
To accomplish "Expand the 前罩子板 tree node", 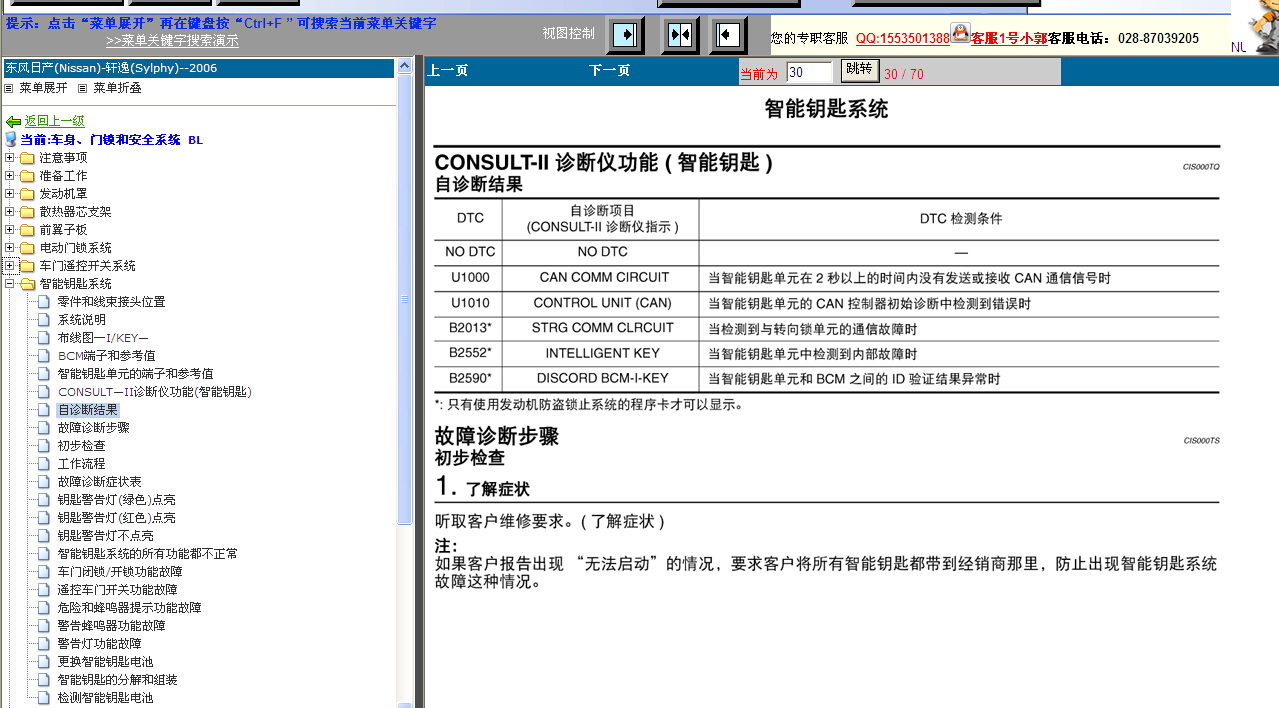I will pos(10,230).
